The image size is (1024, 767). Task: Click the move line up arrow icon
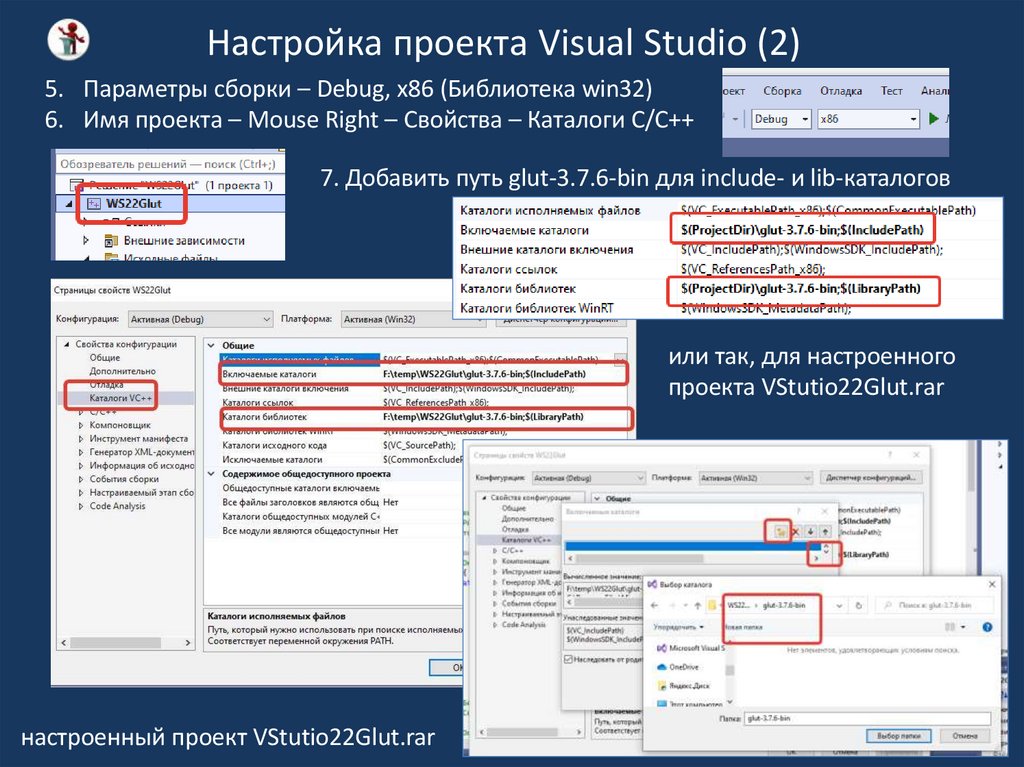(825, 532)
